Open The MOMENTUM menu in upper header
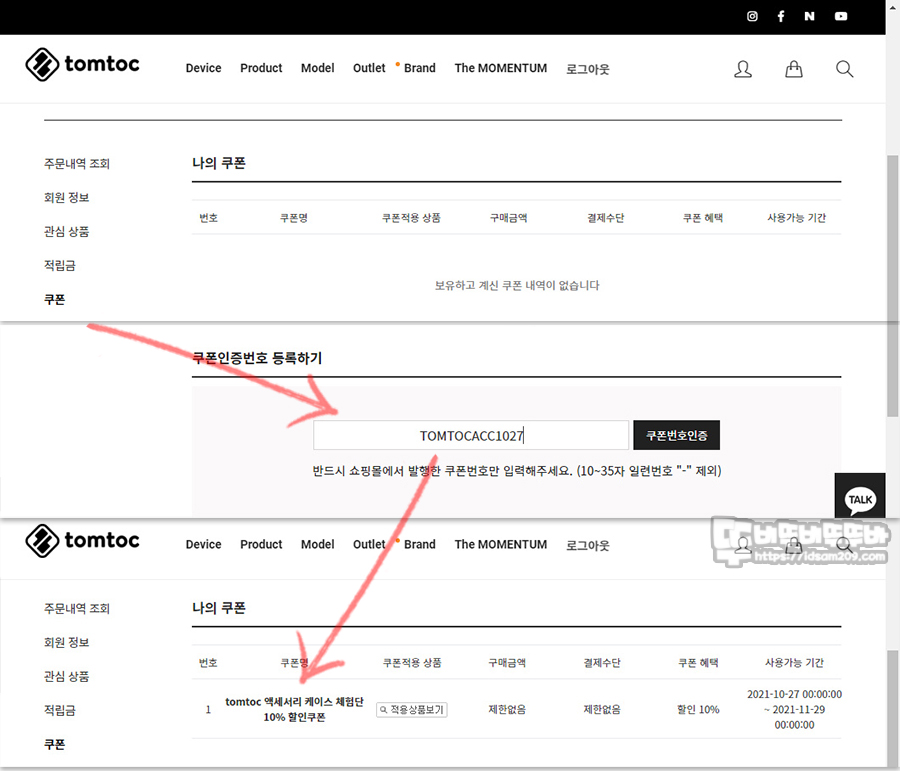Image resolution: width=900 pixels, height=771 pixels. [501, 68]
